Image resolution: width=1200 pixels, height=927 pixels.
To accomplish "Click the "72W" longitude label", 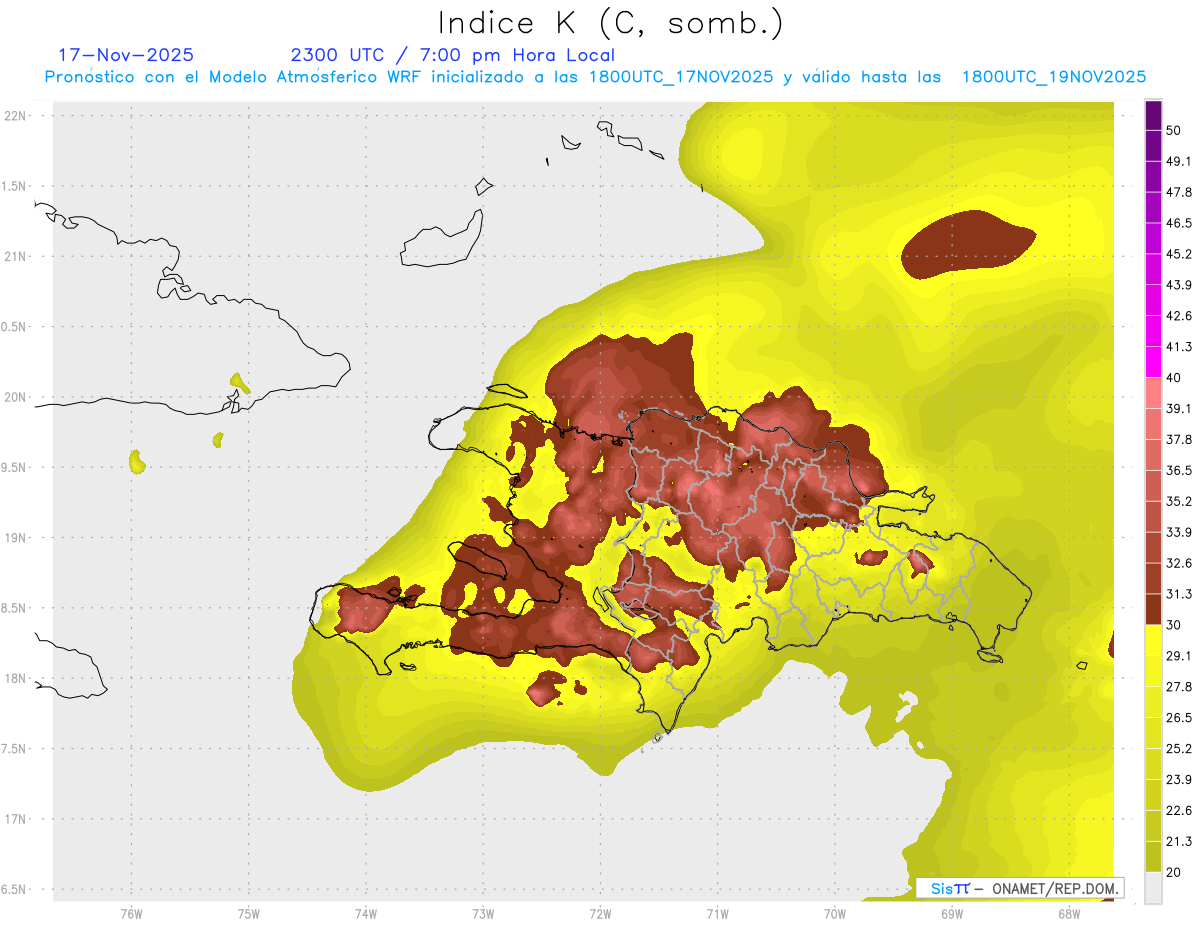I will point(600,914).
